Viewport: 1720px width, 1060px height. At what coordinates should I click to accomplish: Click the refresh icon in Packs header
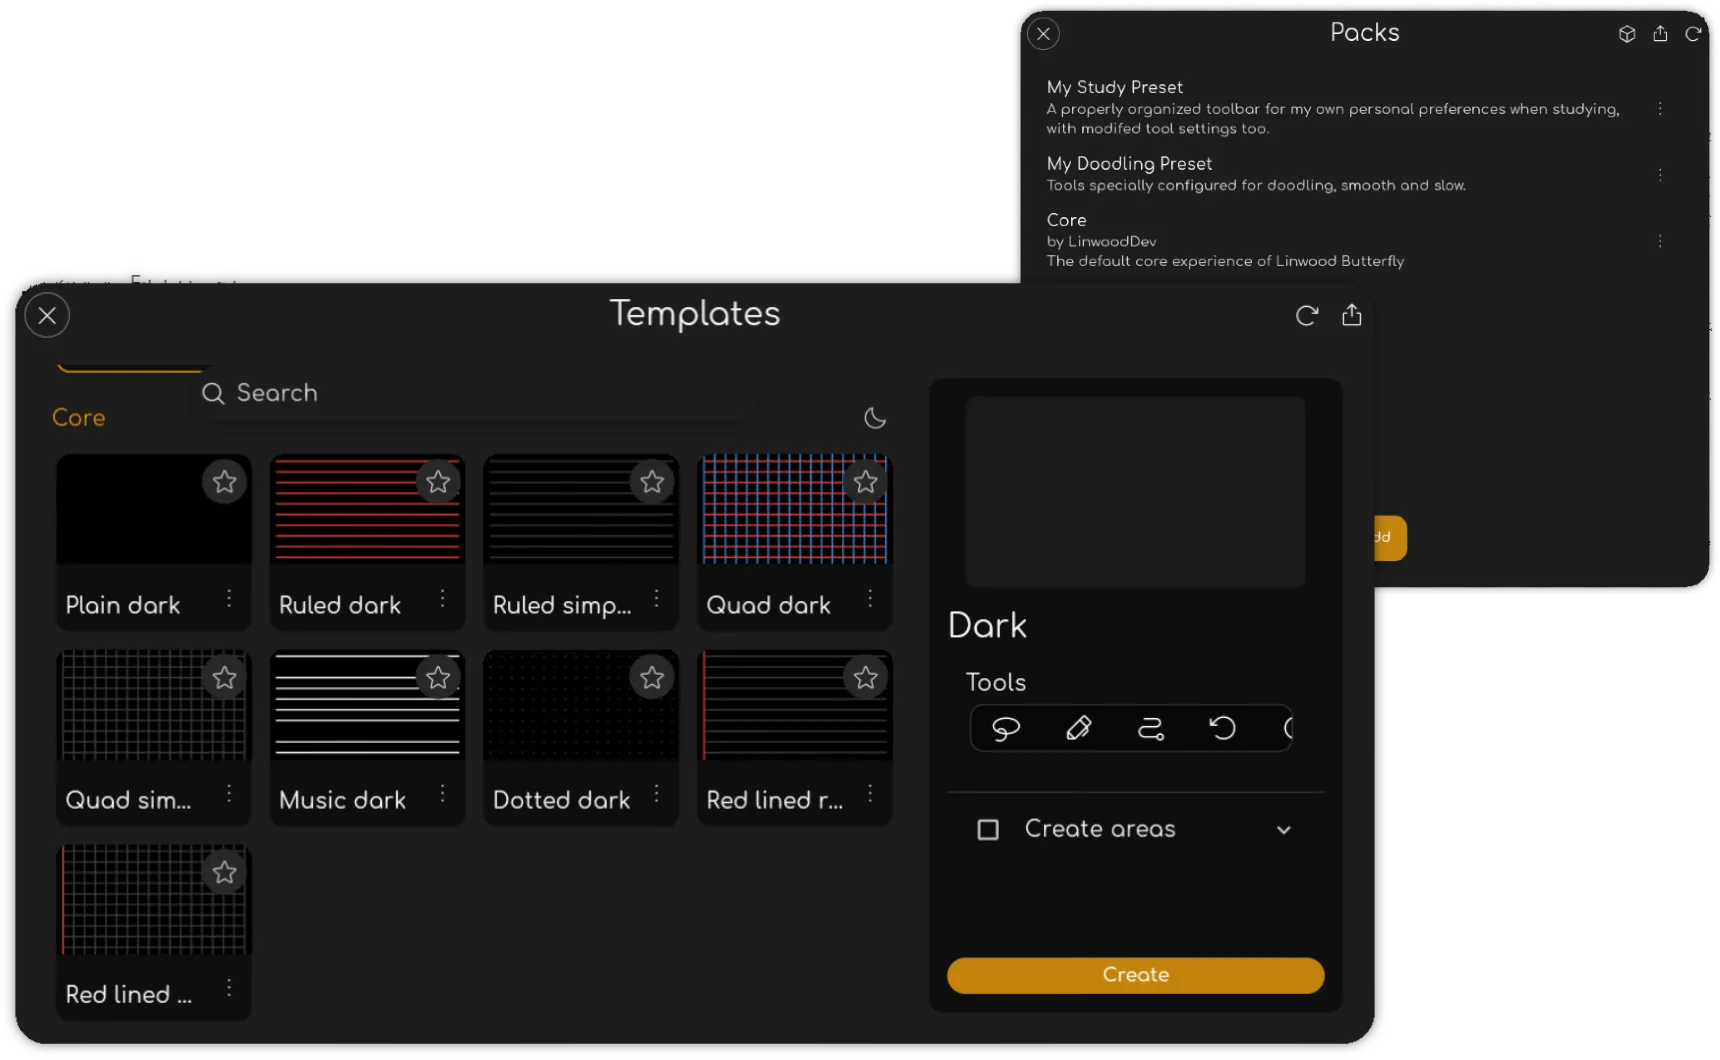[x=1693, y=34]
